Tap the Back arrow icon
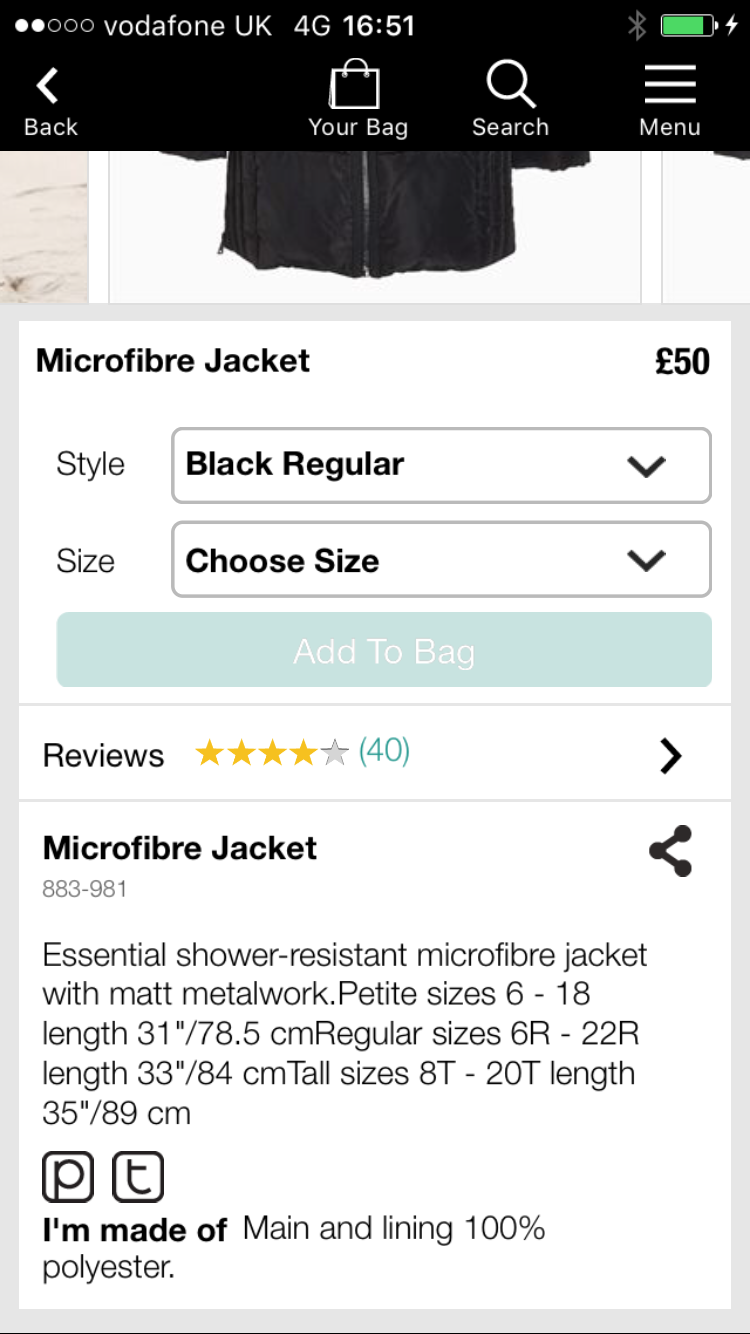Screen dimensions: 750x1334 (48, 88)
